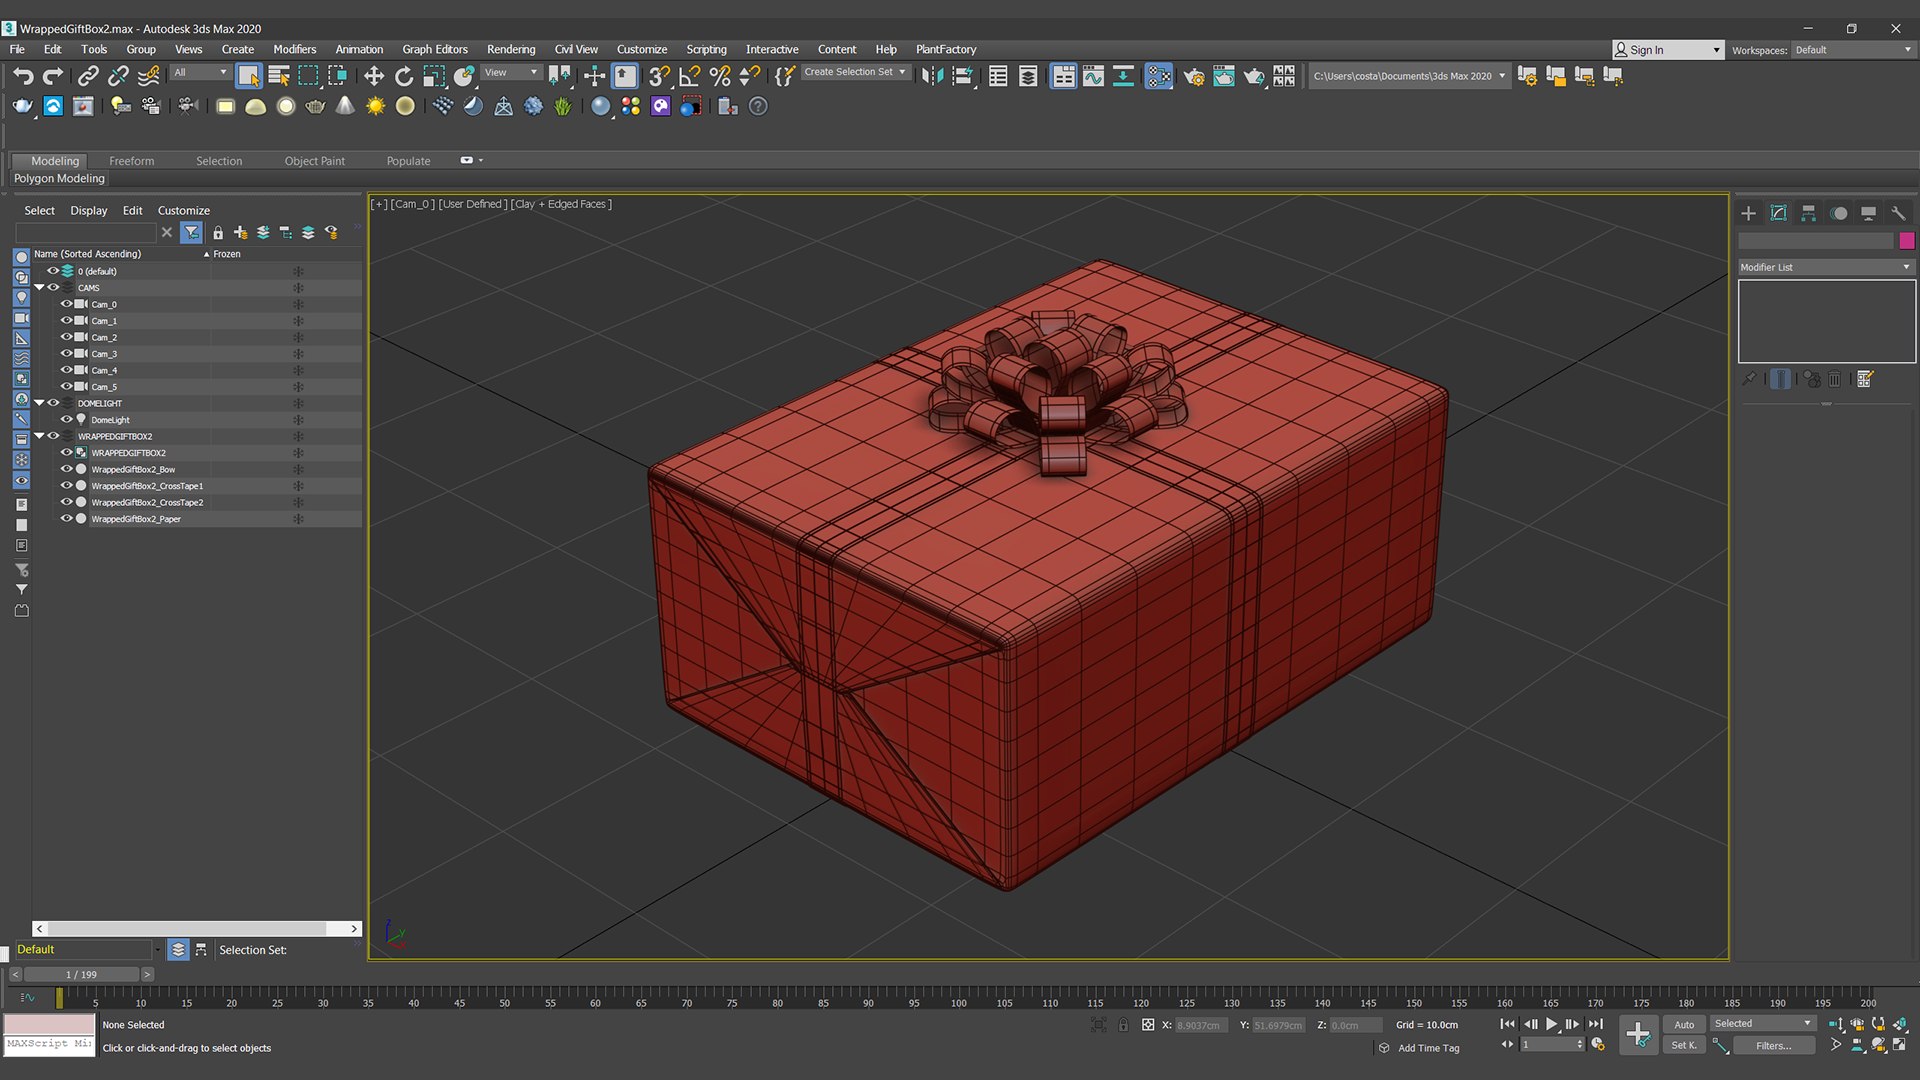This screenshot has width=1920, height=1080.
Task: Open the Display command panel tab
Action: point(1868,213)
